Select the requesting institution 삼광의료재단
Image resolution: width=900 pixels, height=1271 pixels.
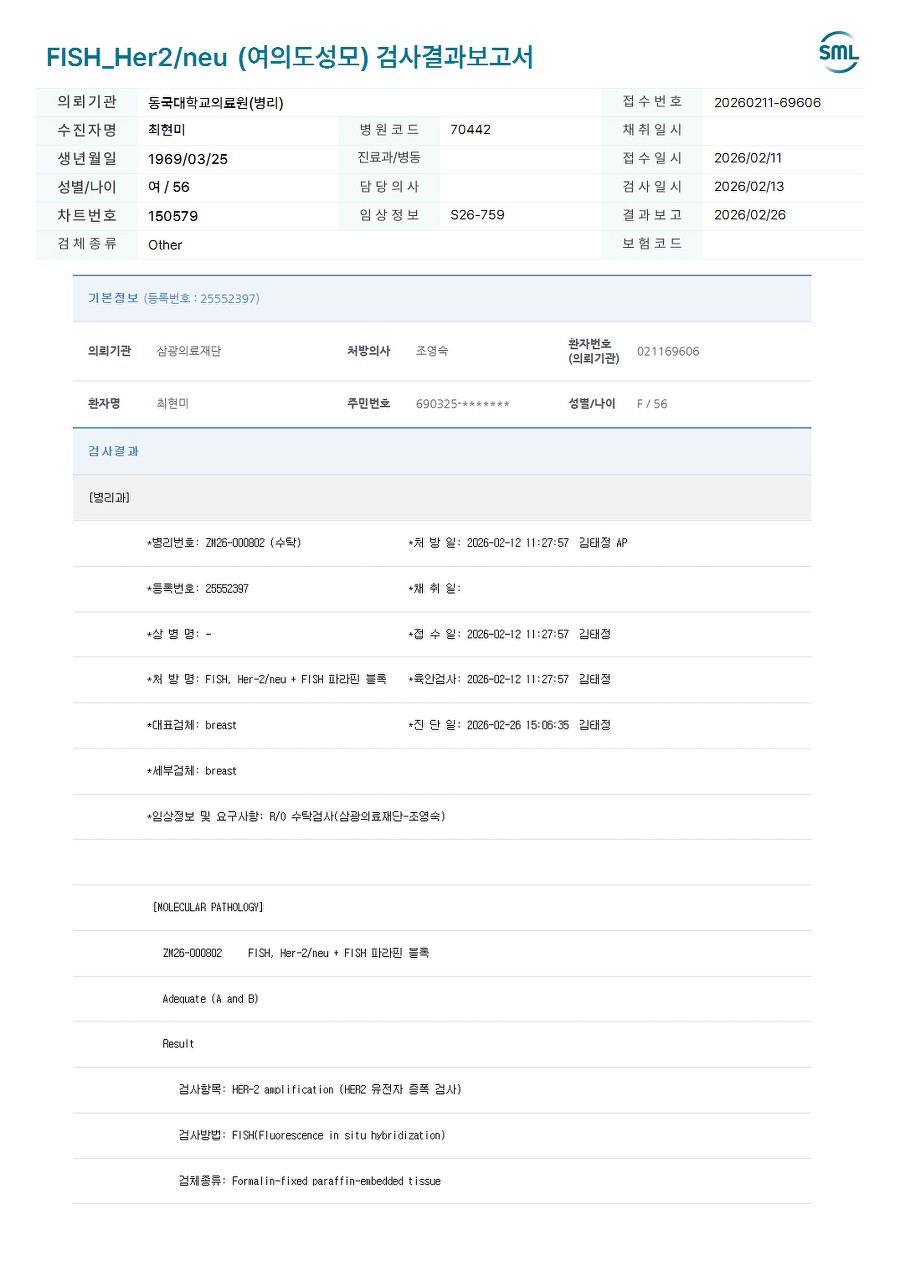[189, 351]
